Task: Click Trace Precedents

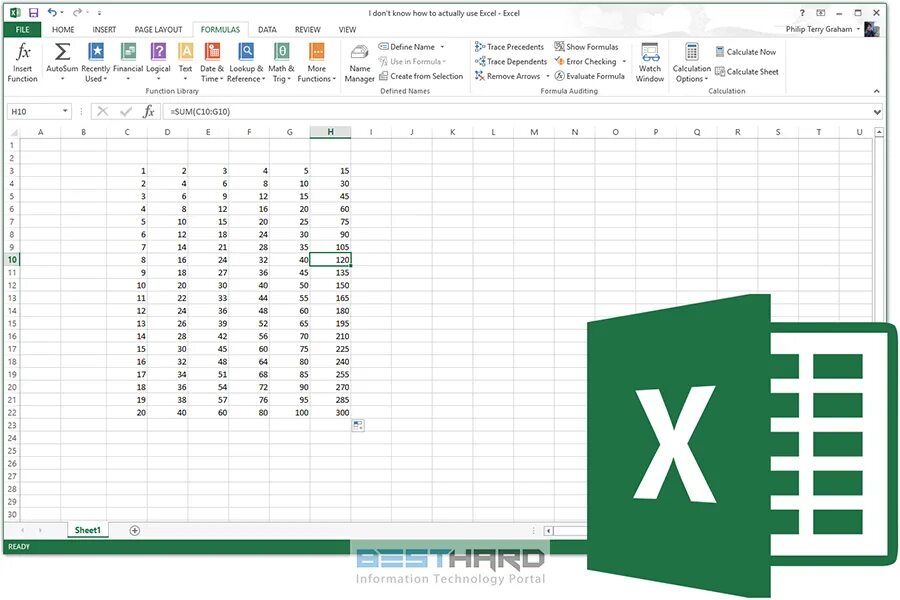Action: pyautogui.click(x=509, y=47)
